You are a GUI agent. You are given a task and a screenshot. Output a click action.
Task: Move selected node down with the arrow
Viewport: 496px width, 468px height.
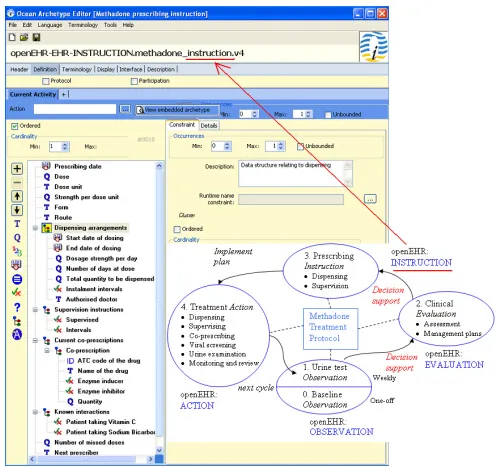tap(17, 210)
